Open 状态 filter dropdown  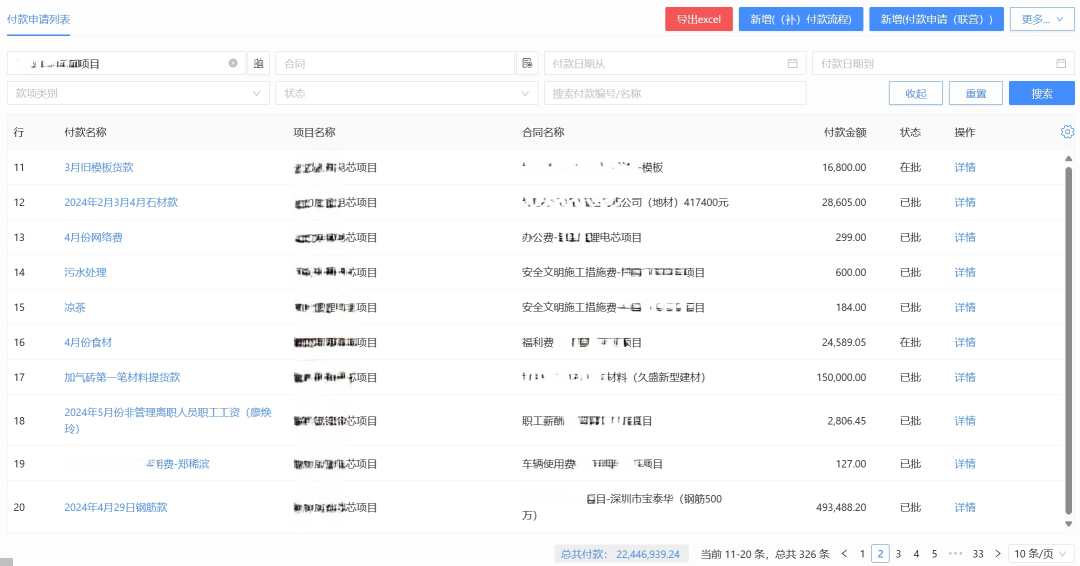406,94
